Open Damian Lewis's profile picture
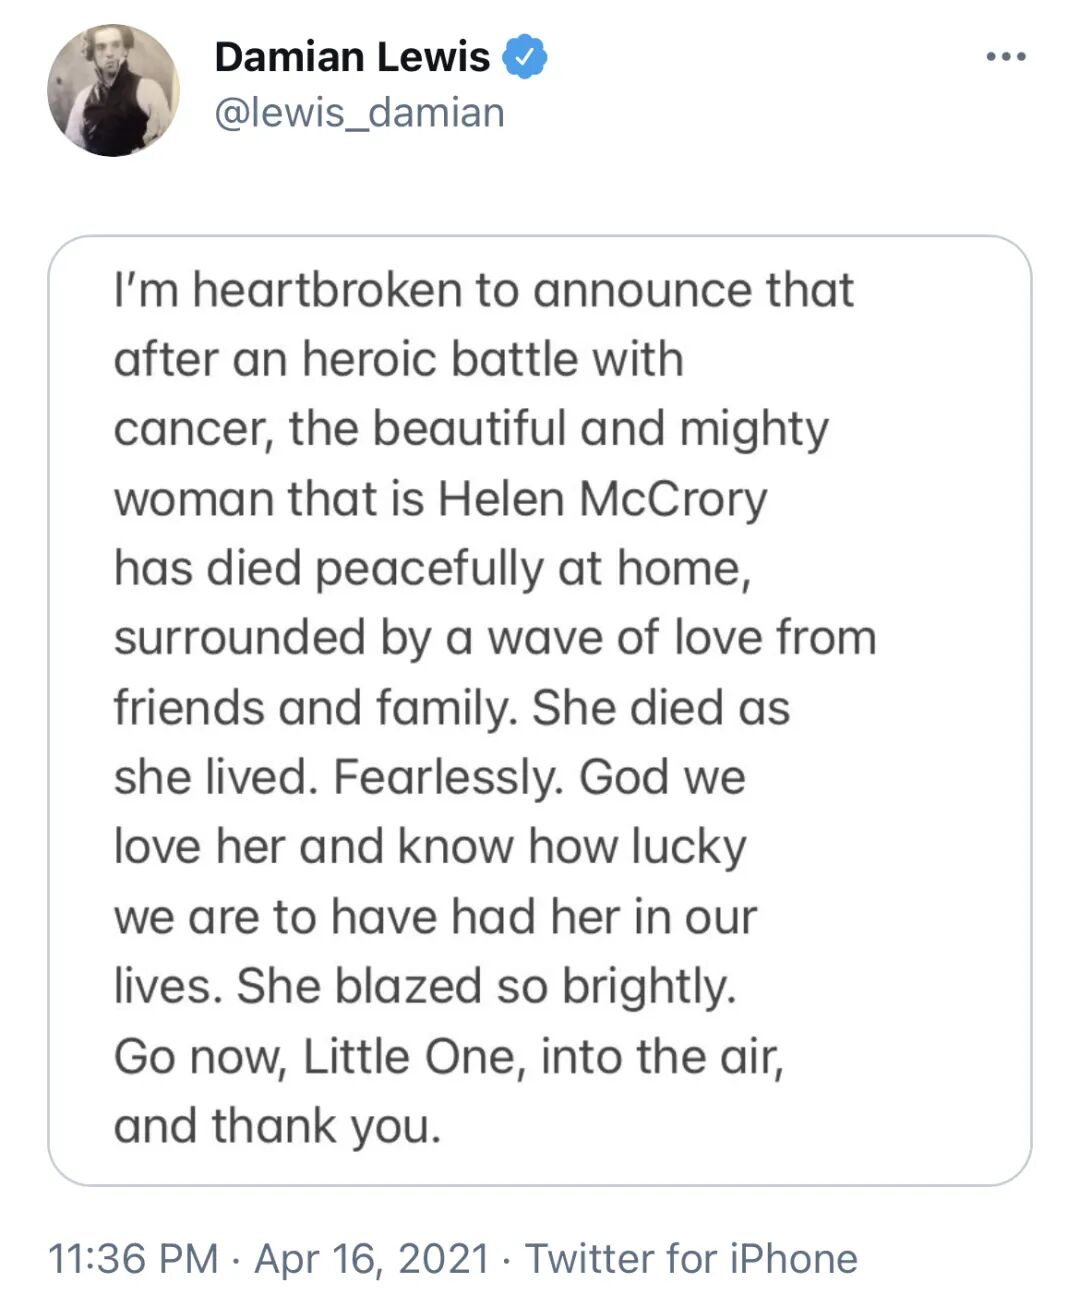The height and width of the screenshot is (1307, 1080). pos(113,91)
